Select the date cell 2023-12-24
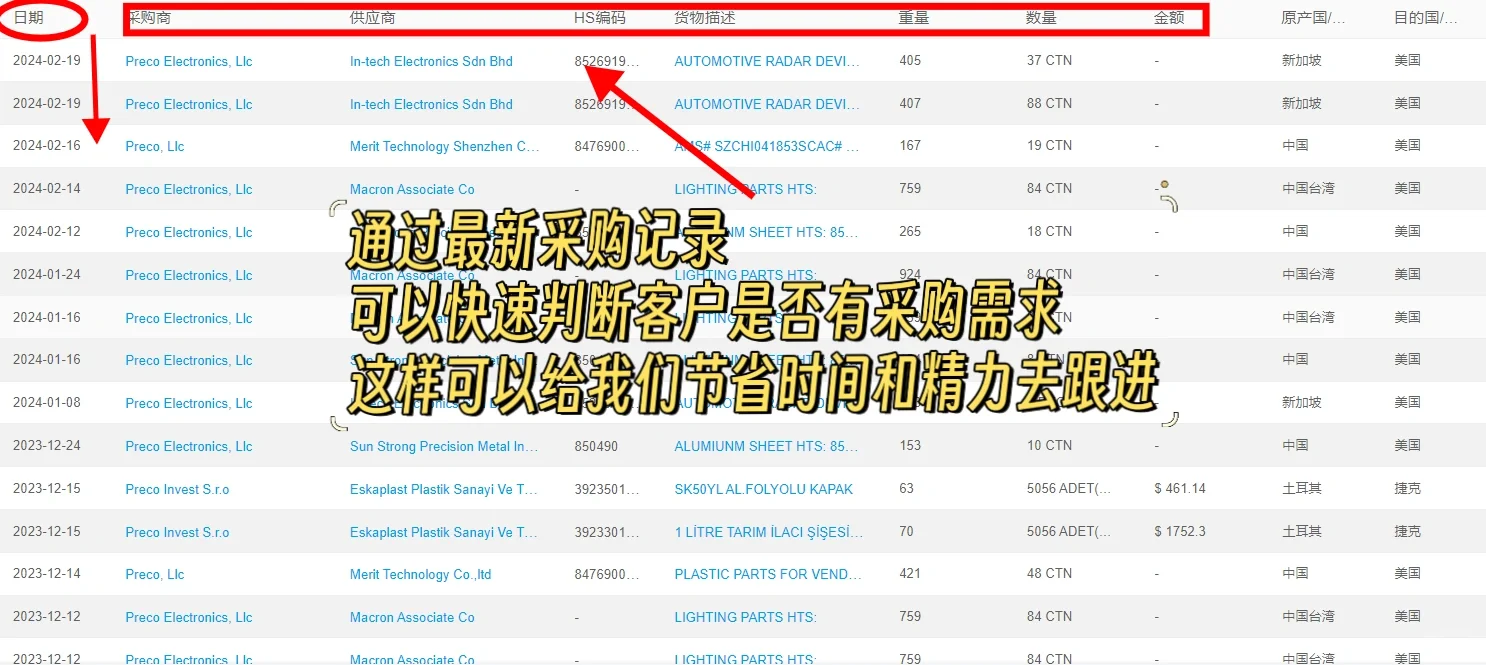 tap(47, 446)
